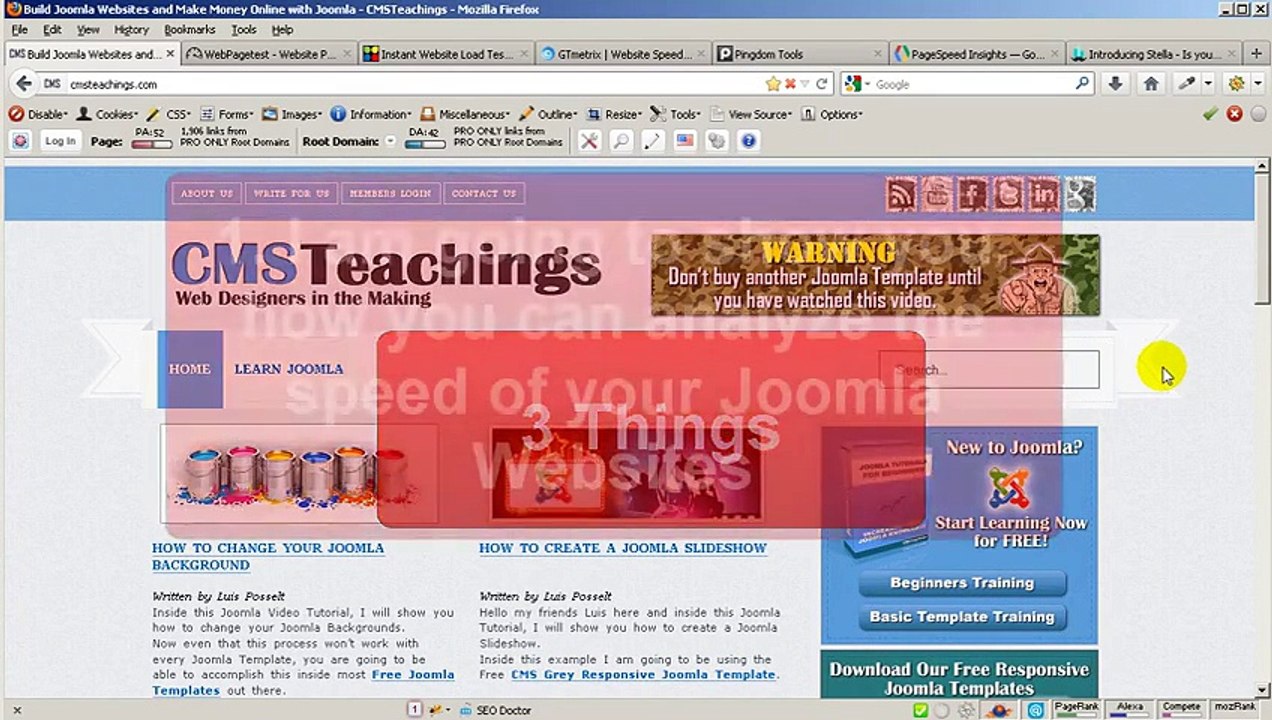
Task: Expand the search engine selector dropdown
Action: tap(858, 84)
